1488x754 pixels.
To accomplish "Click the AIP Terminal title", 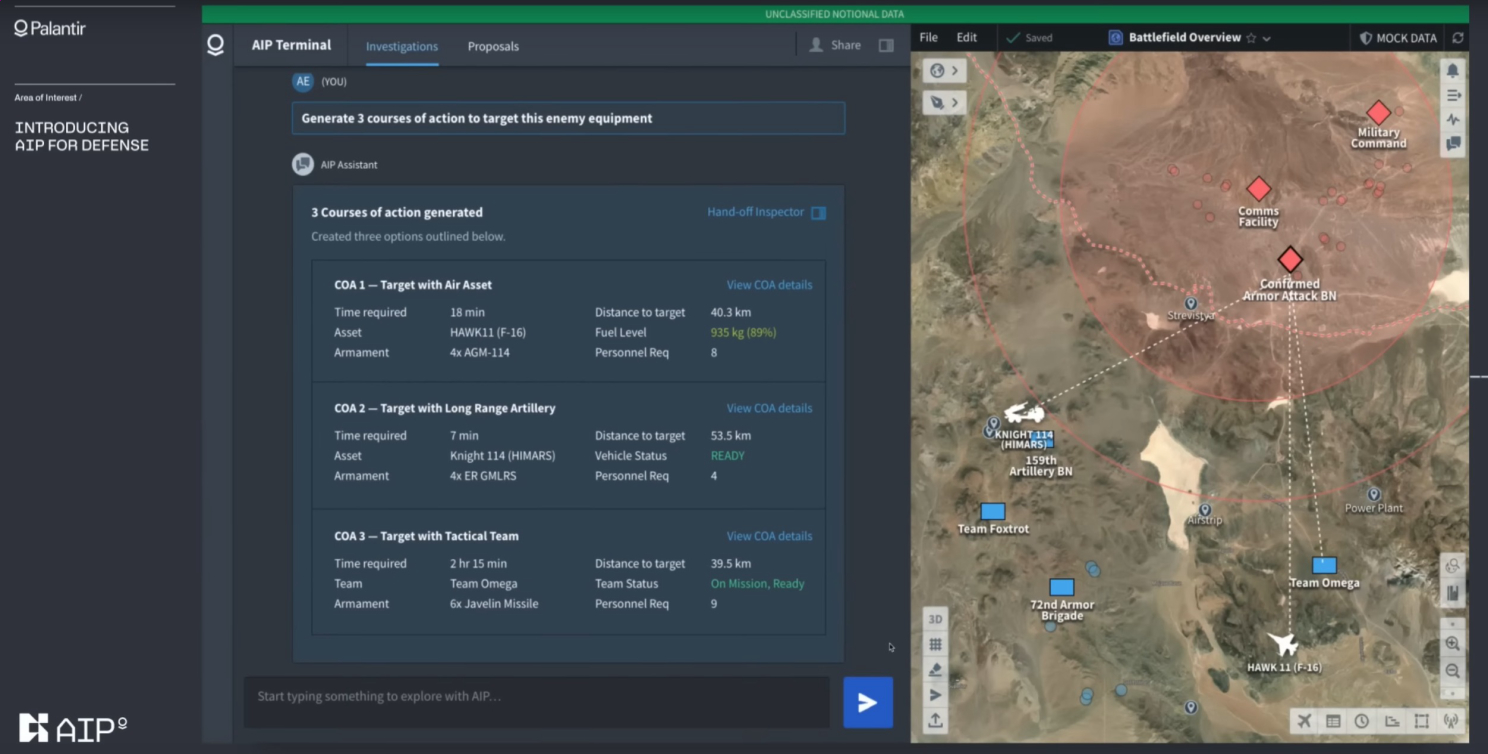I will point(291,45).
